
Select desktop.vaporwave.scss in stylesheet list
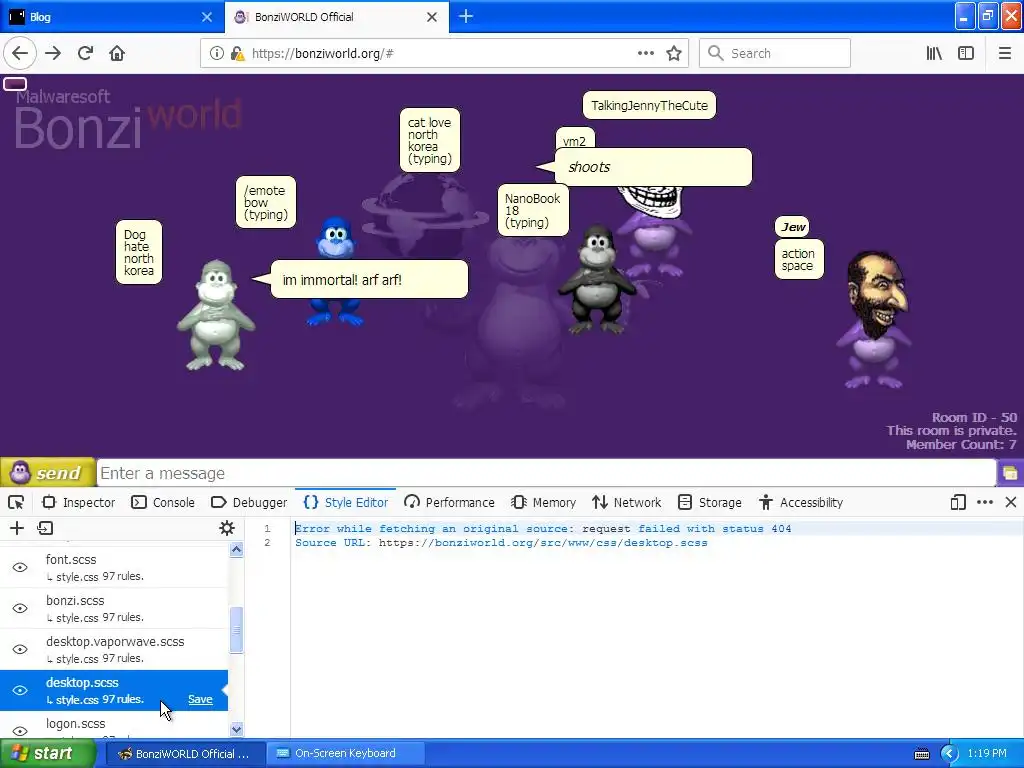(x=114, y=649)
